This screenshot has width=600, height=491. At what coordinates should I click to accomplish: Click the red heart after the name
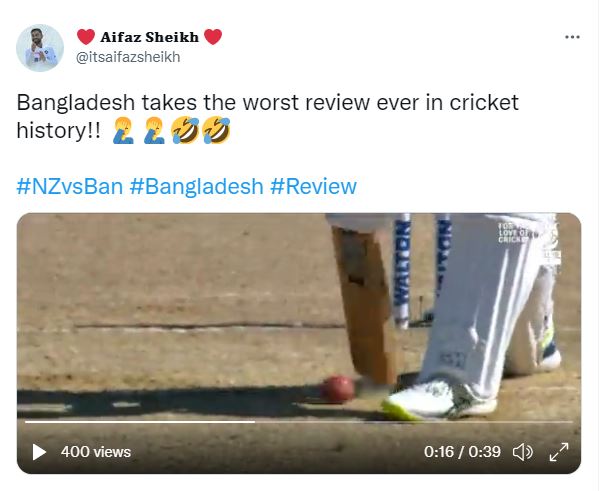coord(213,37)
